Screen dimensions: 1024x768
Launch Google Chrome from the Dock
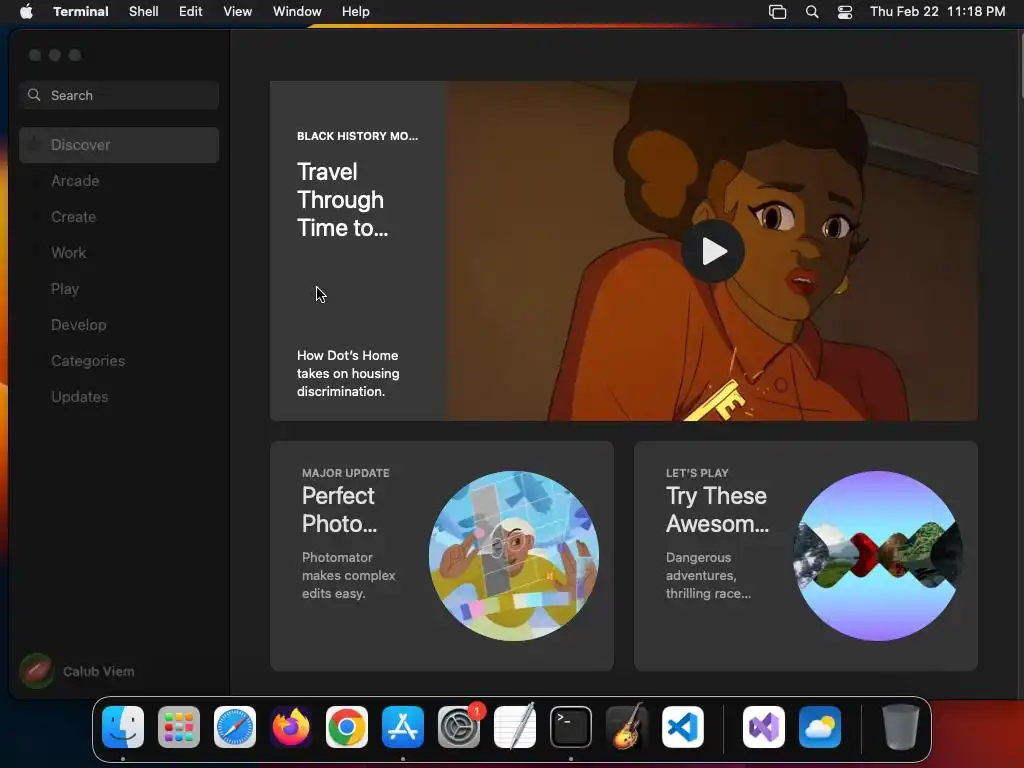click(347, 727)
